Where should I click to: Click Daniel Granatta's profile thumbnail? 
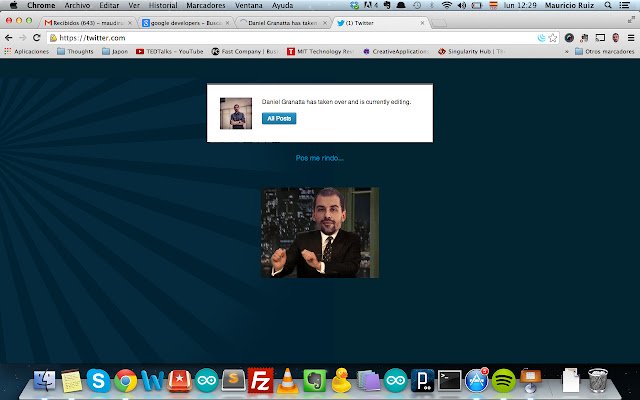coord(236,113)
